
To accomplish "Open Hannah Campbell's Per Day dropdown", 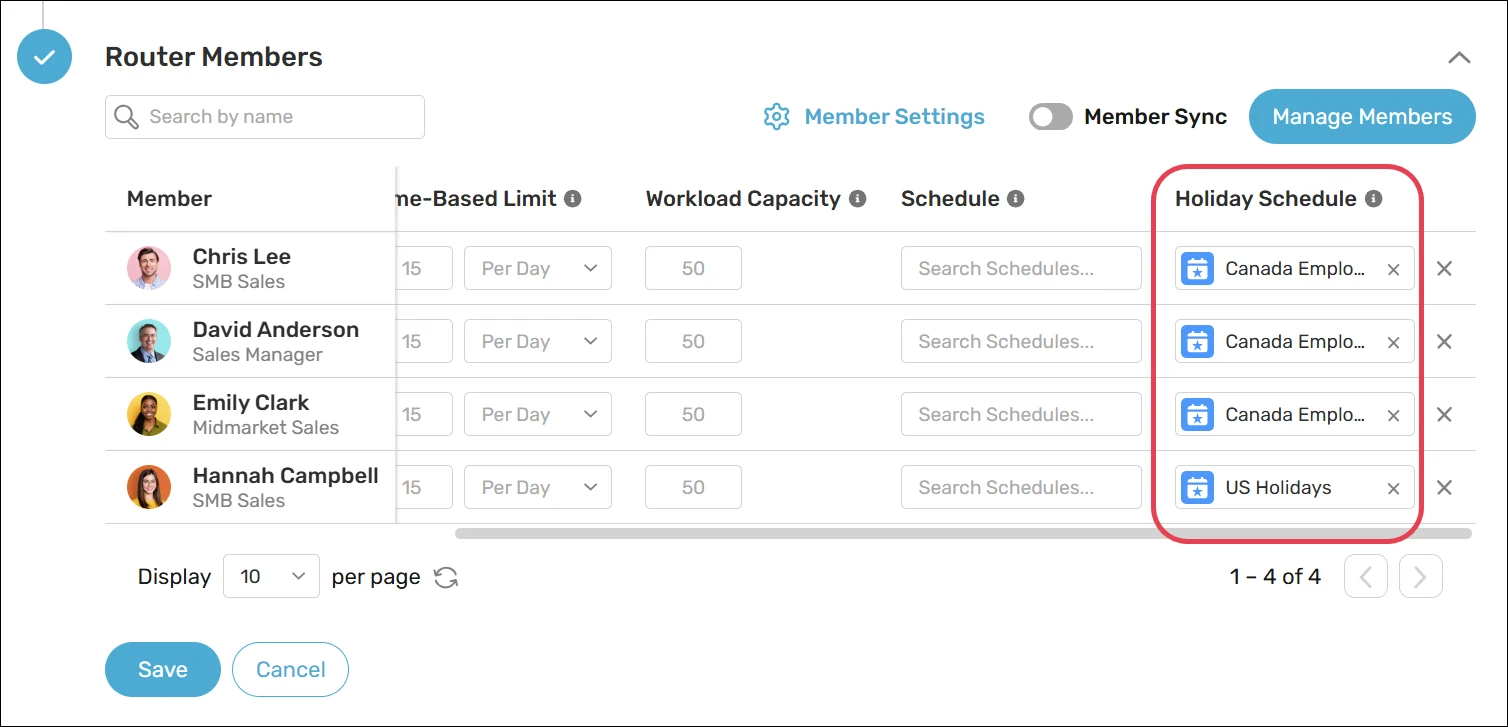I will click(x=538, y=487).
